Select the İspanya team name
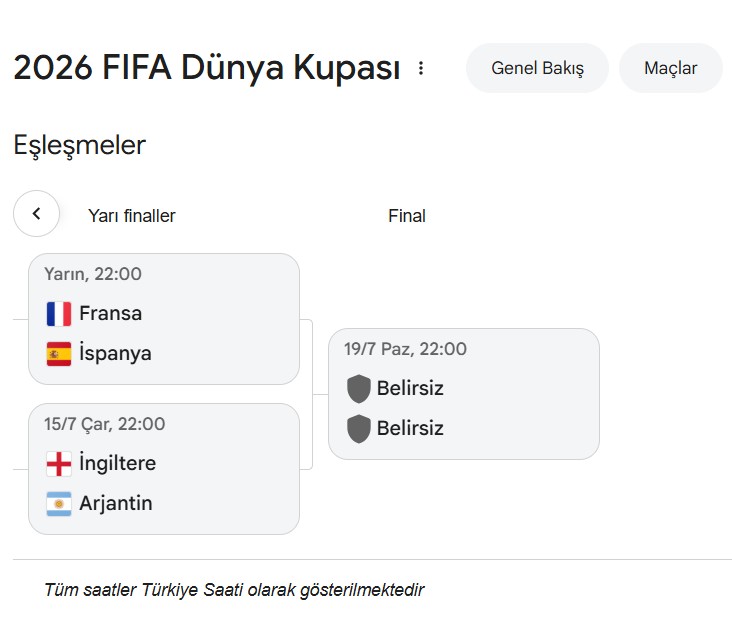 (115, 353)
